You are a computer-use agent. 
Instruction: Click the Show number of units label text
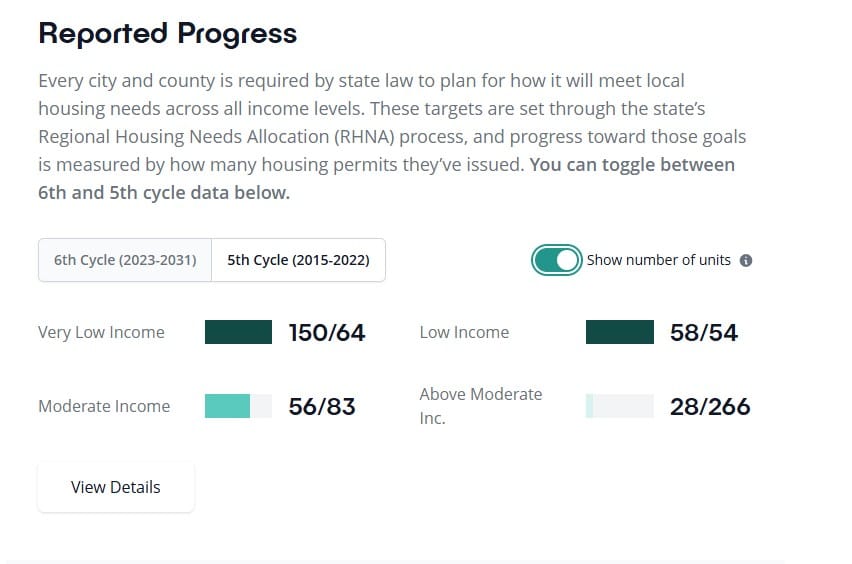[x=659, y=260]
